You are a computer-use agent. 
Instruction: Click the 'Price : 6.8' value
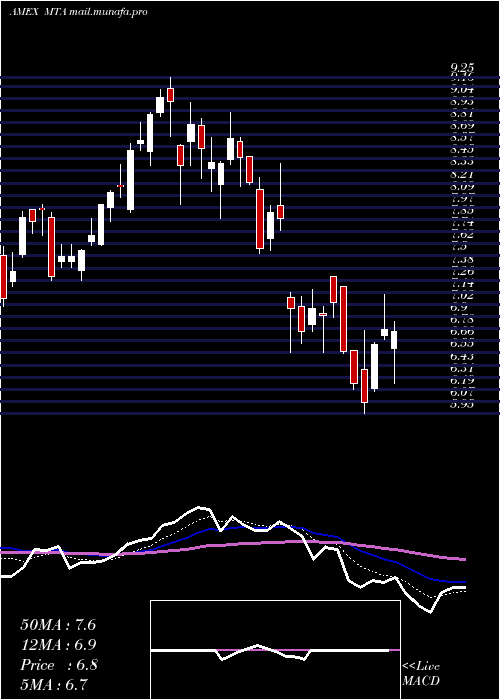58,665
